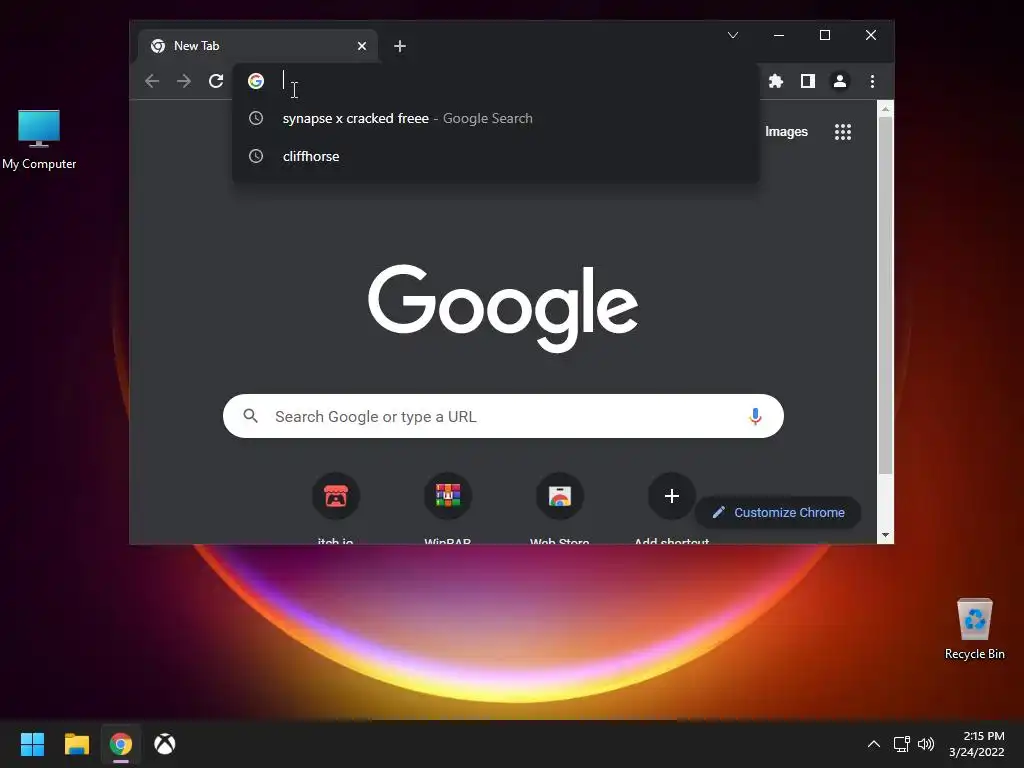Show hidden system tray icons
Screen dimensions: 1024x768
(874, 744)
